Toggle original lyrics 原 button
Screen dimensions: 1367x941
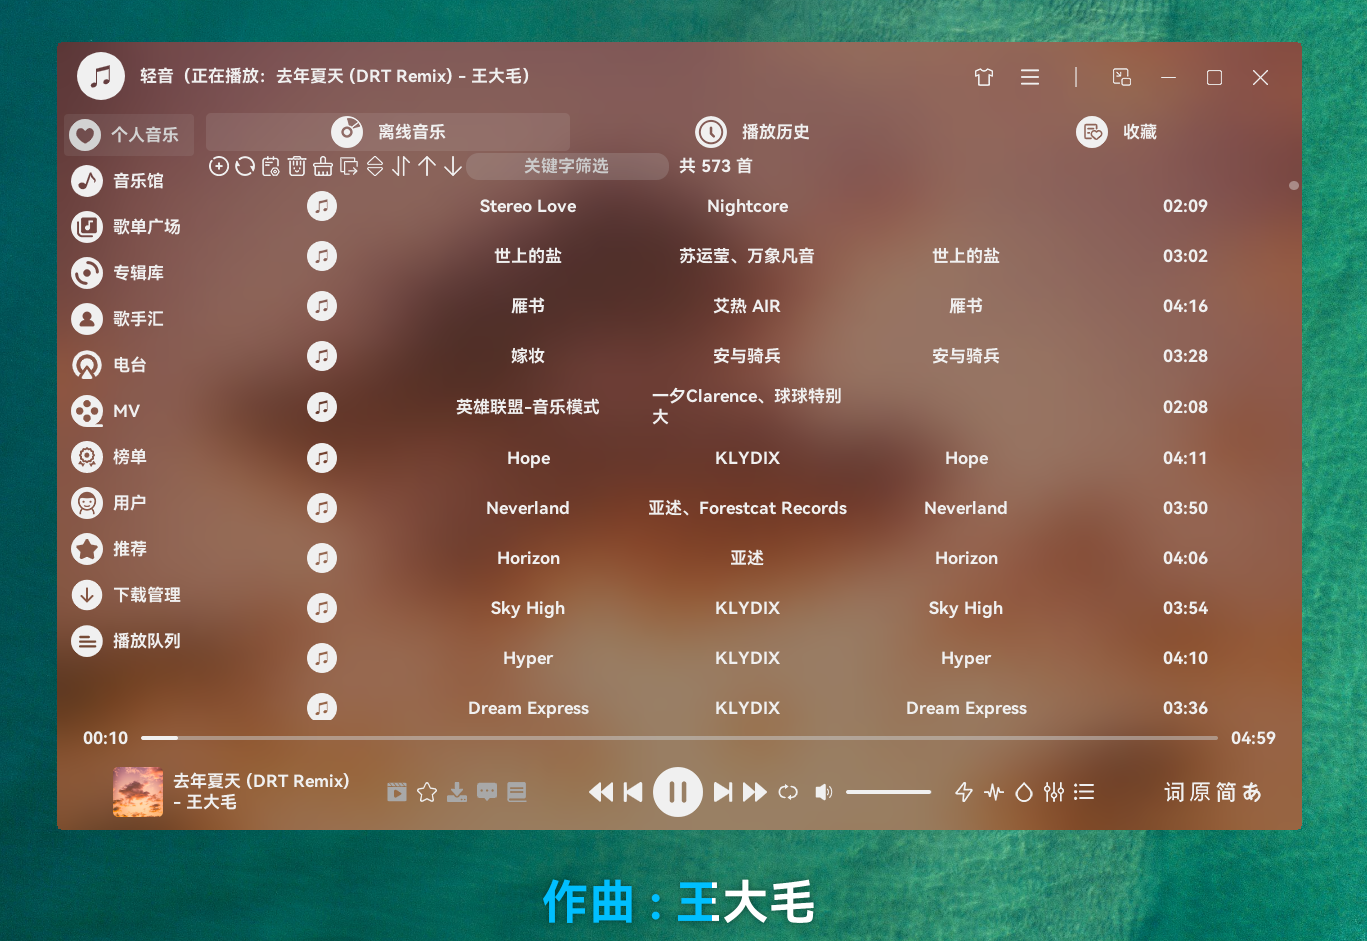(1200, 792)
